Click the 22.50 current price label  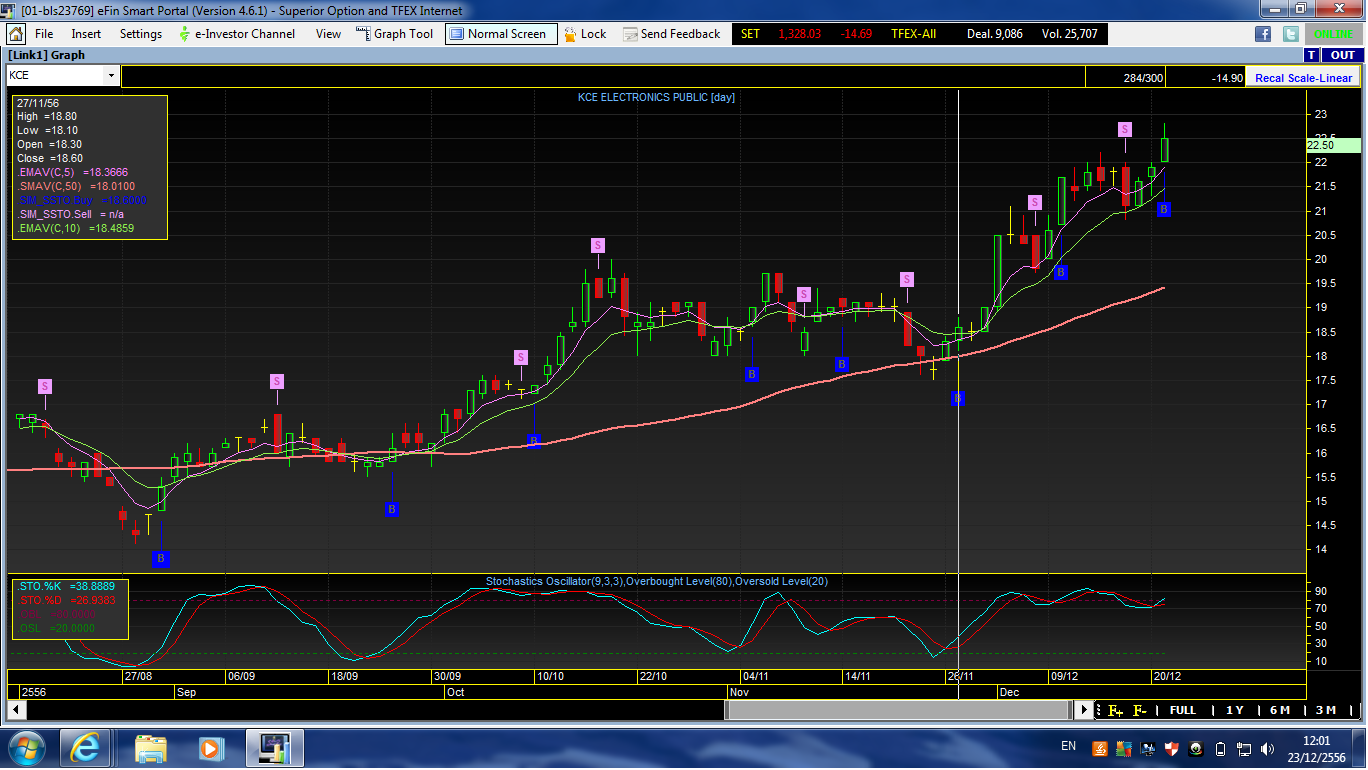coord(1334,145)
